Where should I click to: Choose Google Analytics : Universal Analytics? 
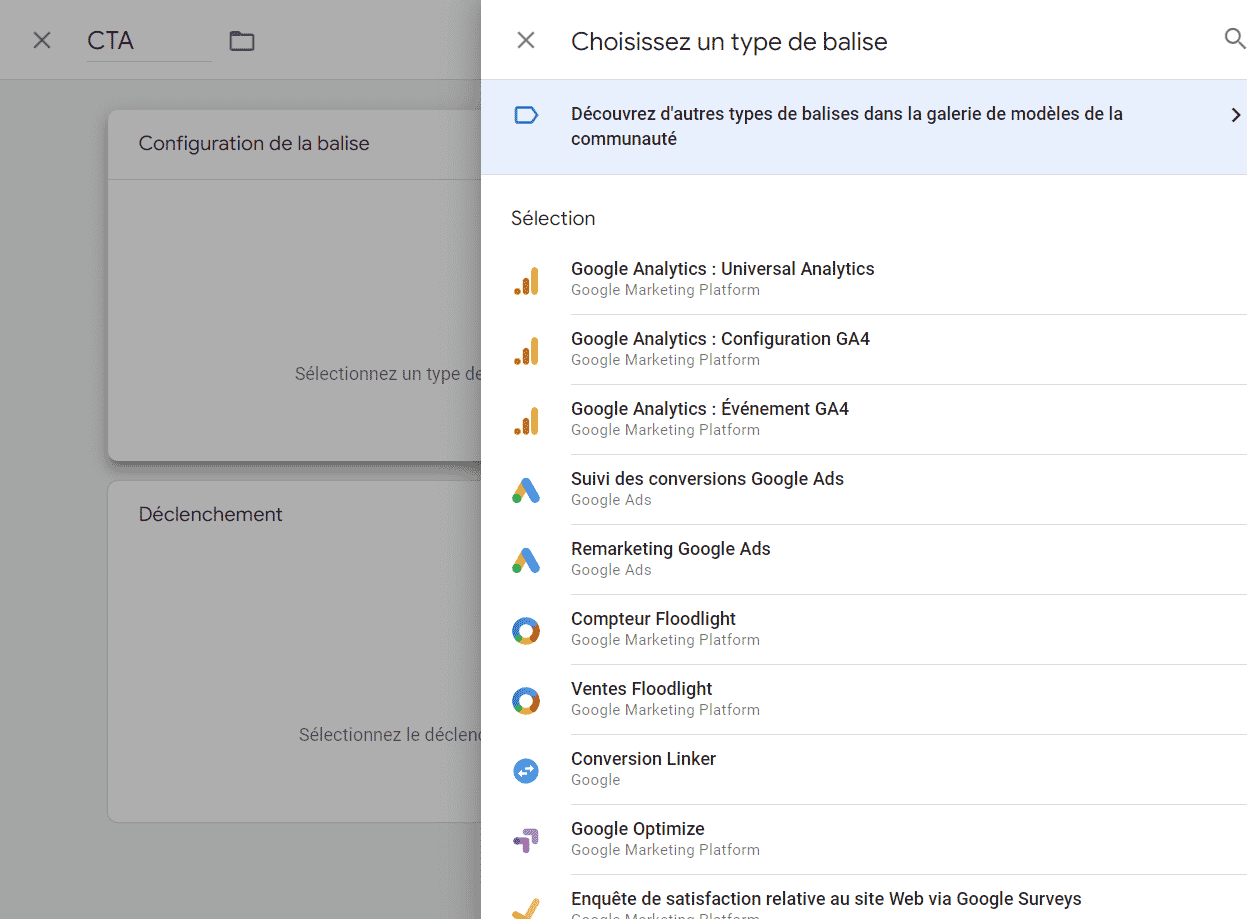[723, 269]
